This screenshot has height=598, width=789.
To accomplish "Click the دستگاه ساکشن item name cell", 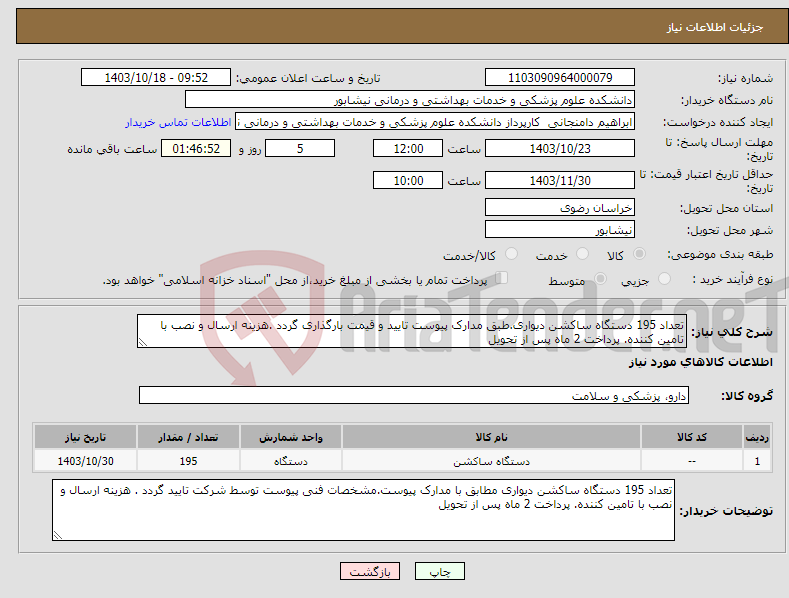I will pos(491,461).
